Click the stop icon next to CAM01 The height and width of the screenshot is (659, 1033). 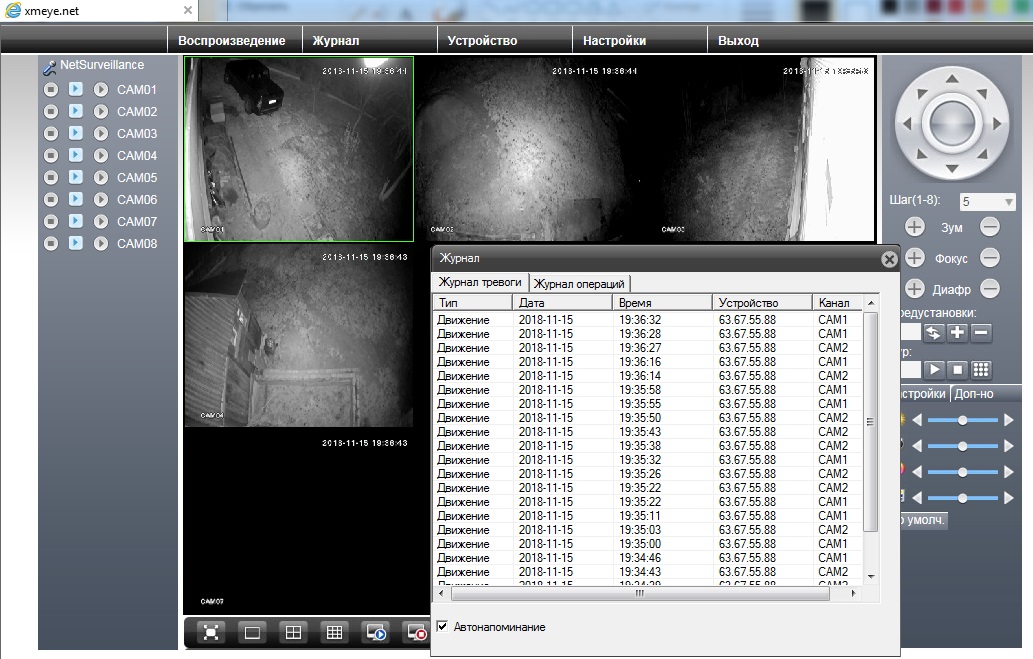[x=51, y=90]
